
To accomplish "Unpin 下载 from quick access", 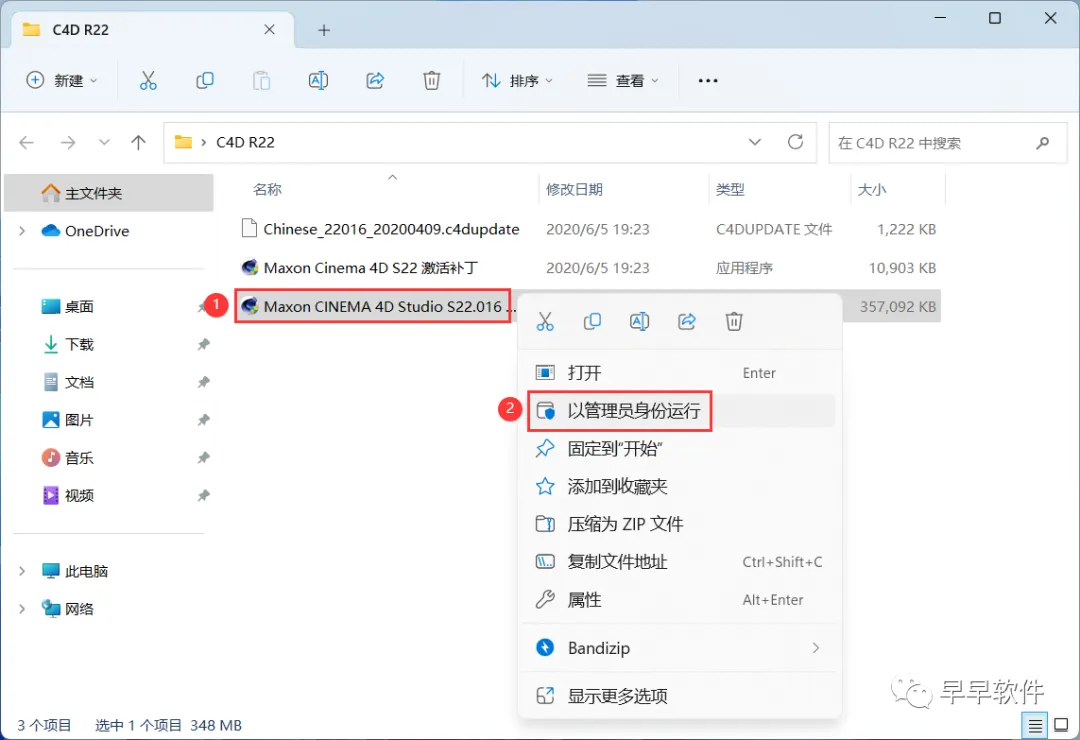I will pyautogui.click(x=204, y=344).
